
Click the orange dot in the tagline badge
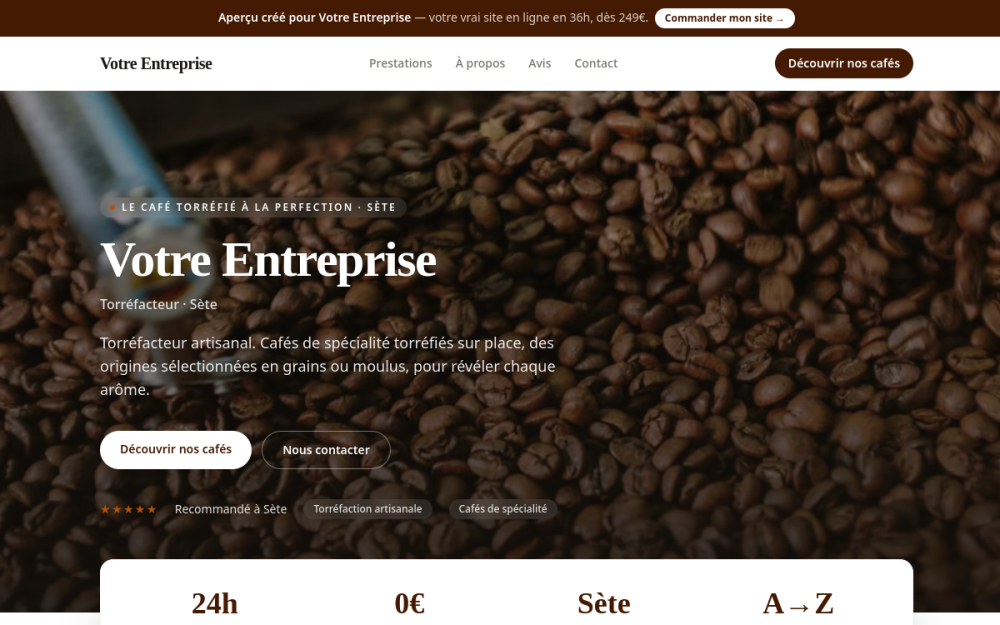coord(112,207)
